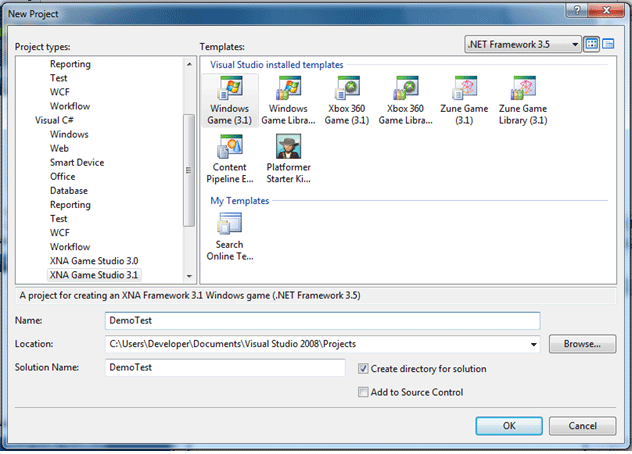Click the project types scroll up arrow
632x454 pixels.
(x=189, y=64)
